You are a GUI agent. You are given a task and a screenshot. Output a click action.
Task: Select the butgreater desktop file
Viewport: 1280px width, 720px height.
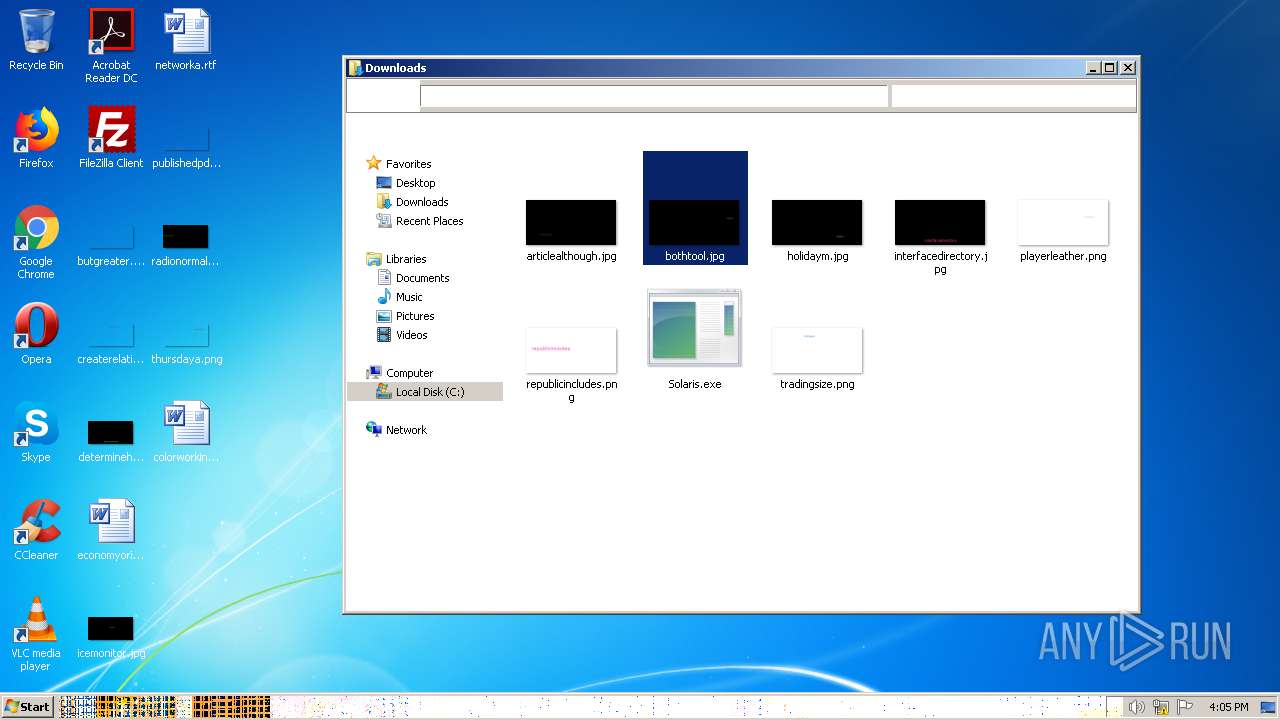coord(111,244)
